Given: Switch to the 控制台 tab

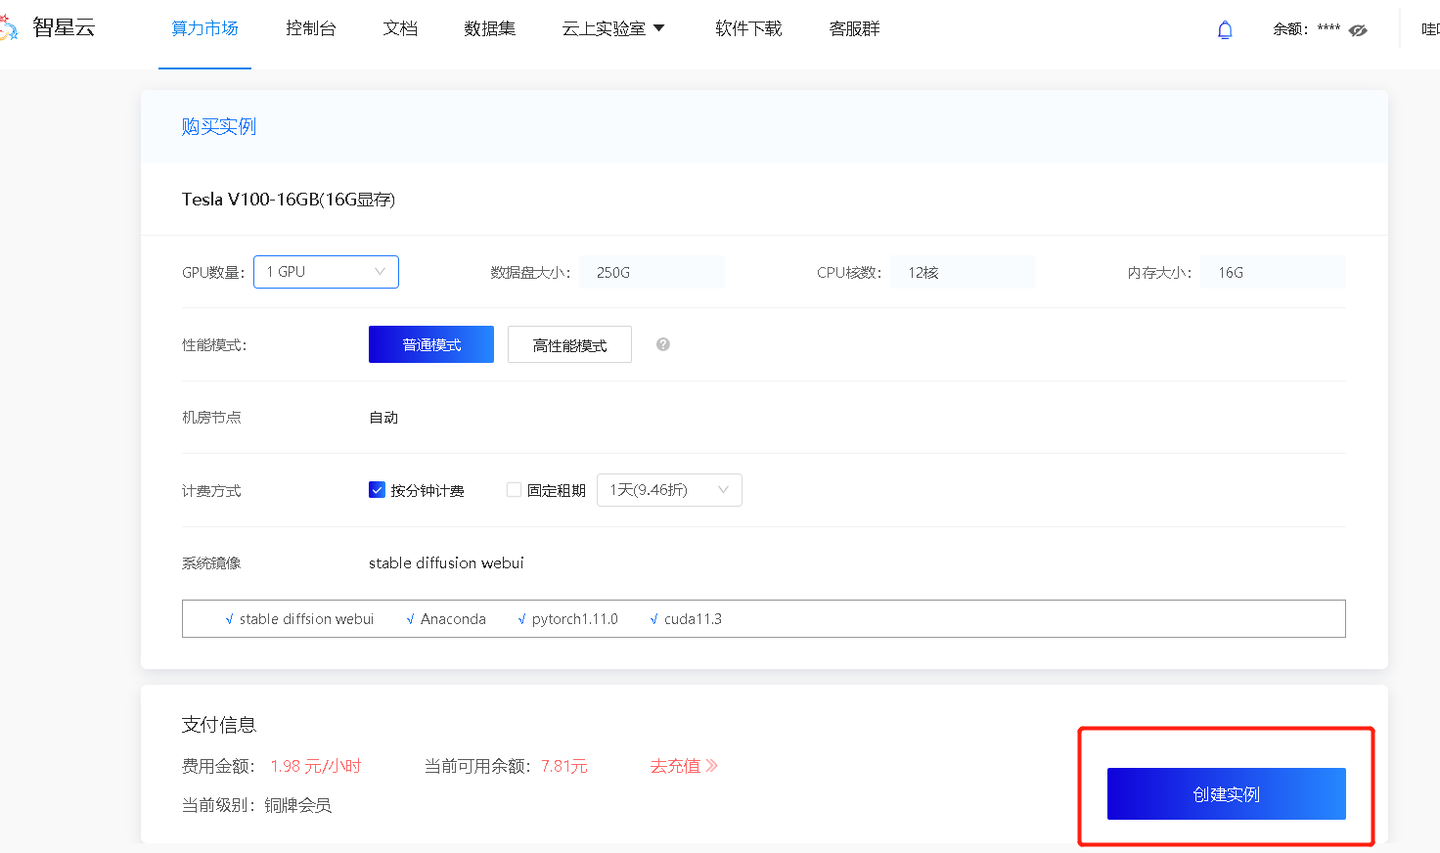Looking at the screenshot, I should (311, 29).
